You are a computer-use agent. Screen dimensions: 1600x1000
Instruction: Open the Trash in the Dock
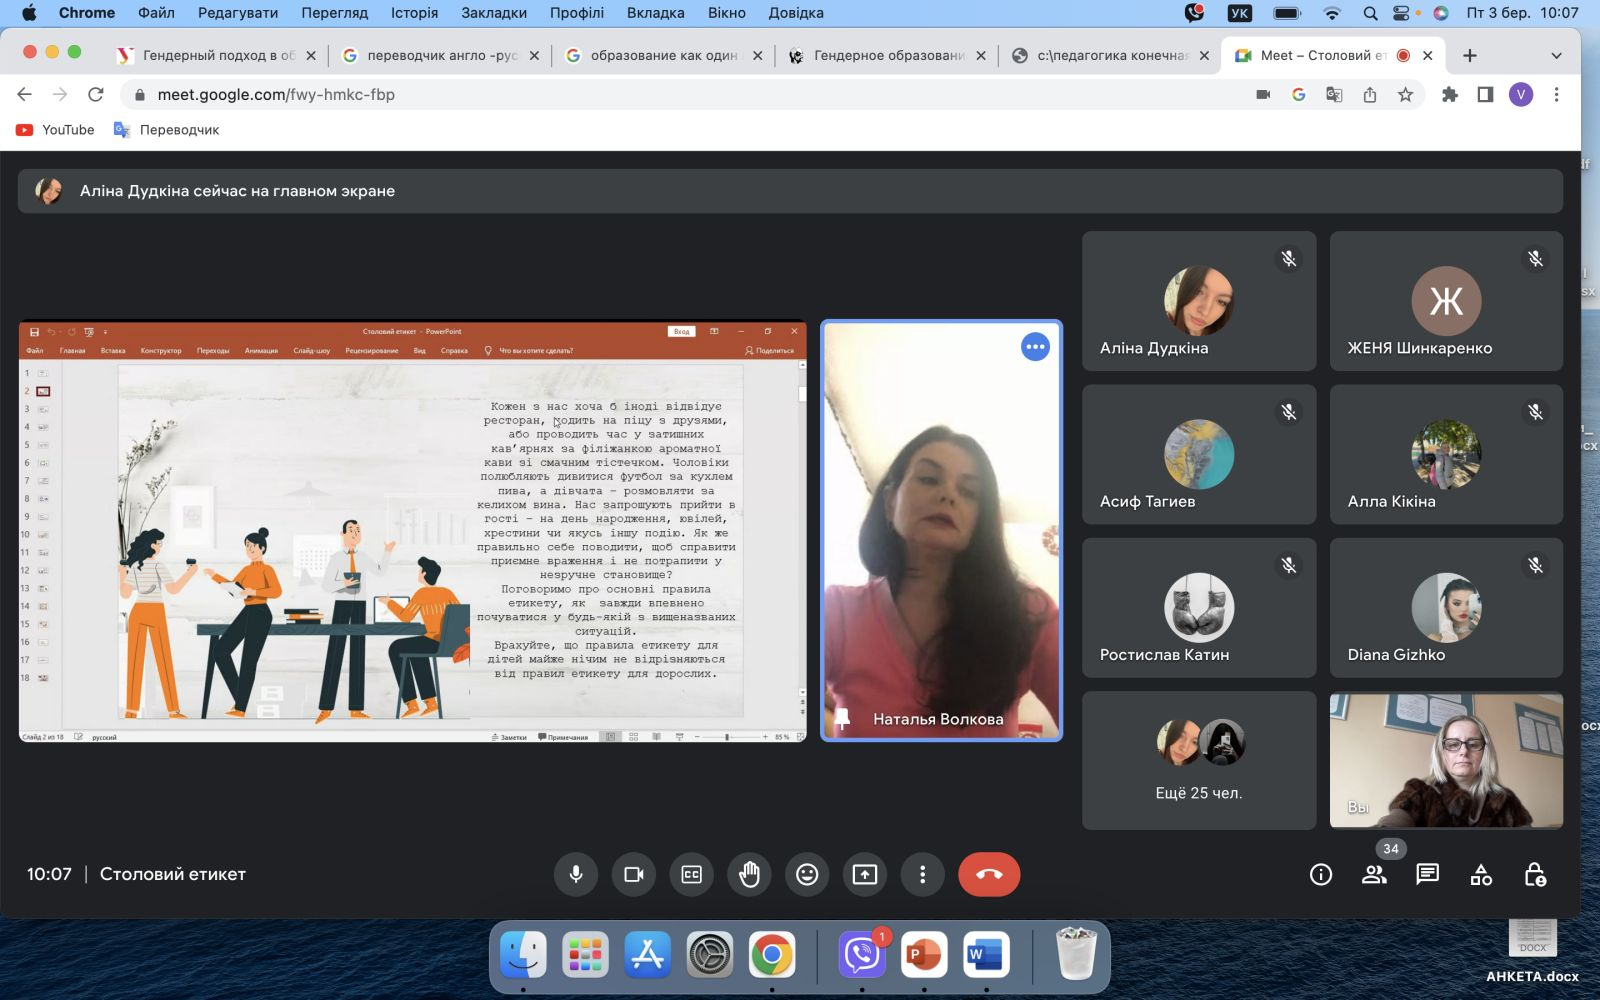coord(1076,954)
